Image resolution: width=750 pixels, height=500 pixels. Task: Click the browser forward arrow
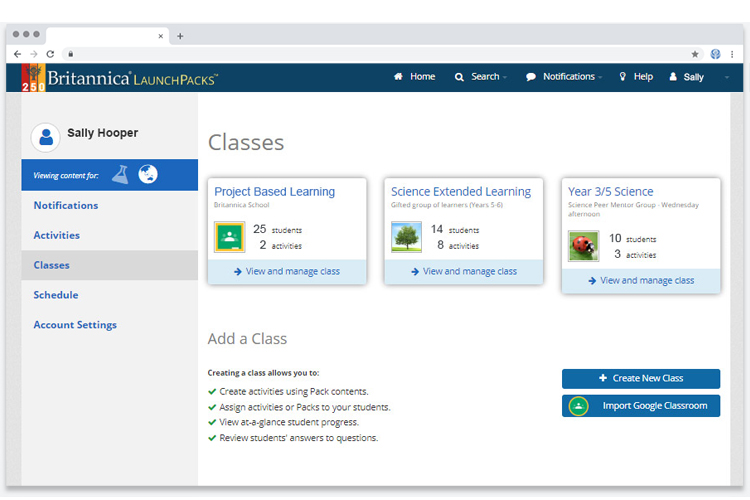point(33,54)
